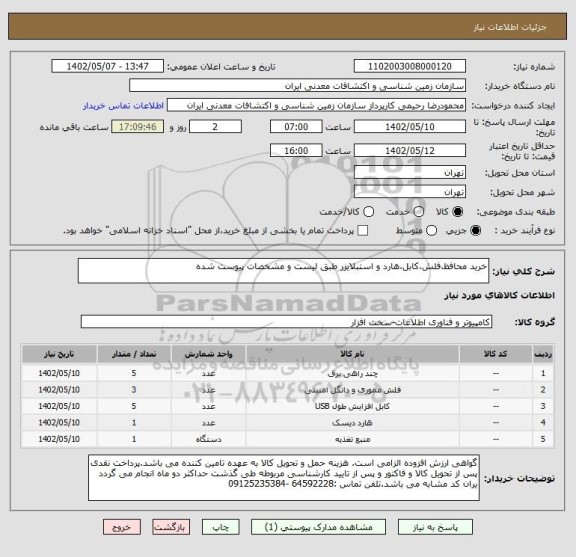
Task: Click the جزئیات اطلاعات نیاز page title
Action: pos(510,27)
